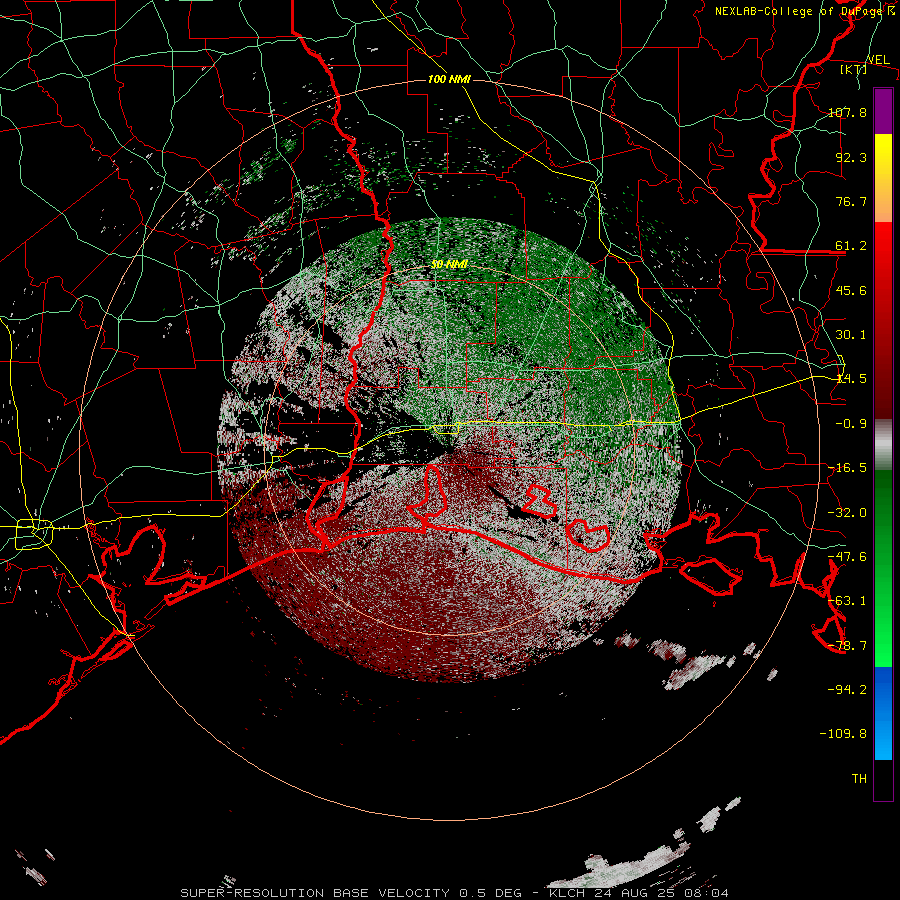
Task: Click the 100 NMI range ring label
Action: 449,79
